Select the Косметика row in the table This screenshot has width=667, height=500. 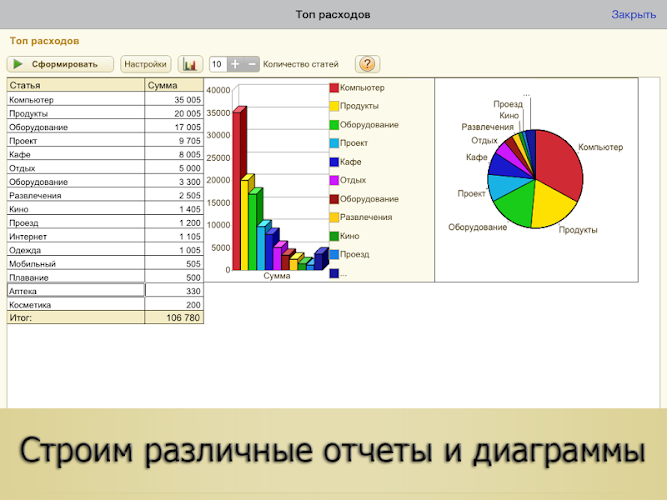click(x=105, y=304)
